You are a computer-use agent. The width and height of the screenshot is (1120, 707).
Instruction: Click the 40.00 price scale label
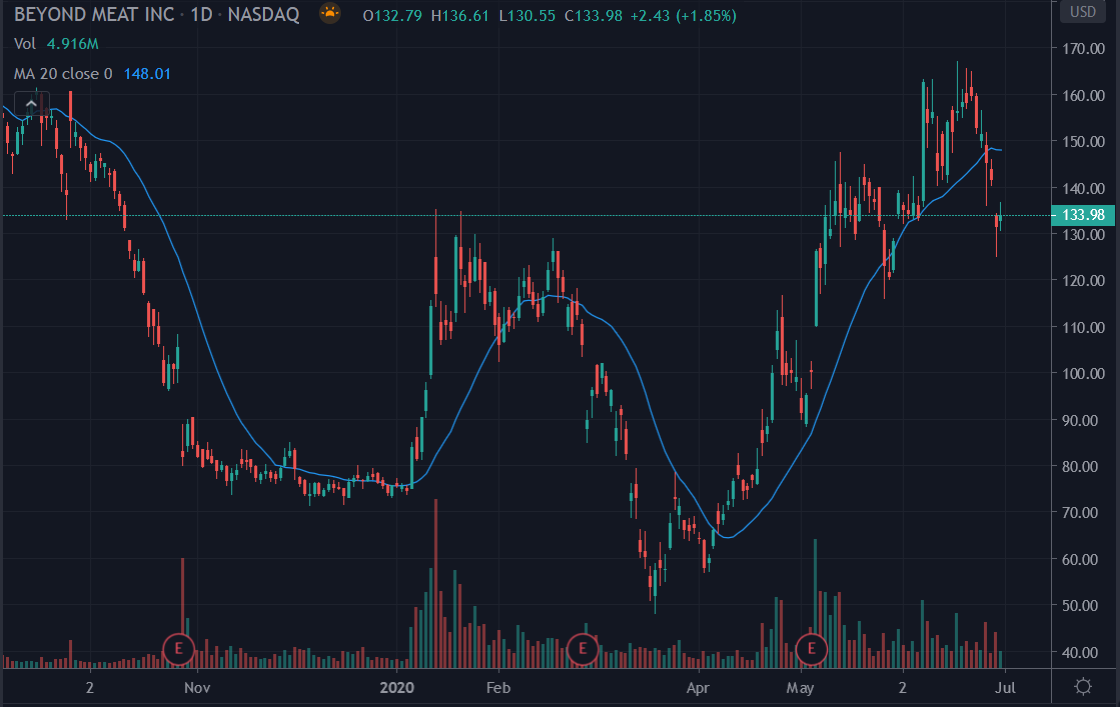(1084, 652)
